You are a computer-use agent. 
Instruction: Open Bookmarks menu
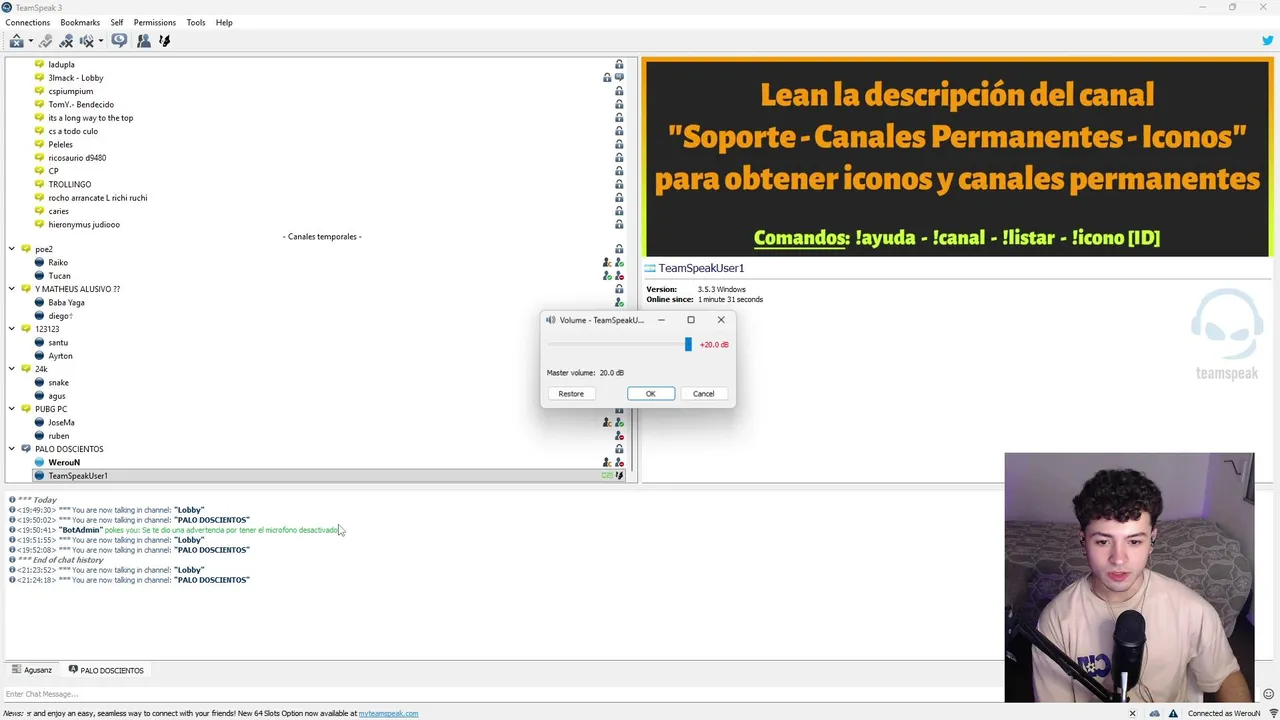(x=80, y=22)
